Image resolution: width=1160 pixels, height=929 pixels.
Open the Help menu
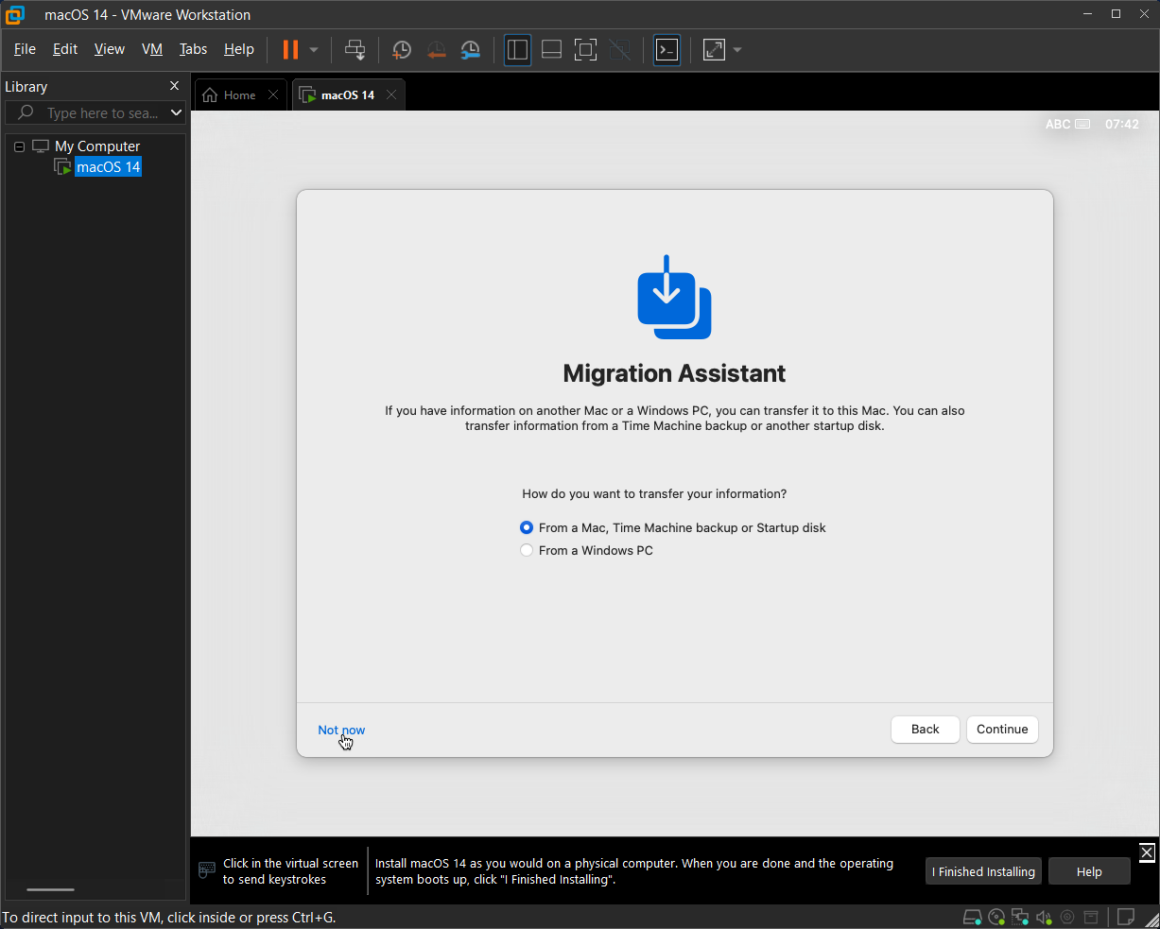click(x=239, y=49)
